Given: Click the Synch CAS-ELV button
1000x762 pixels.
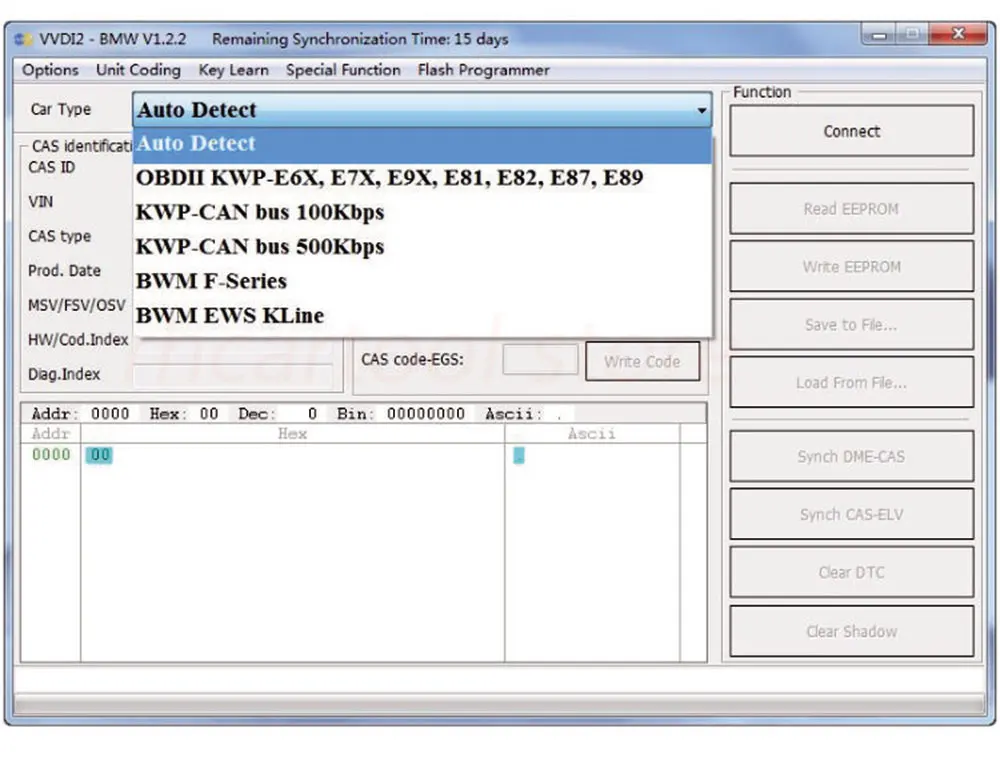Looking at the screenshot, I should pyautogui.click(x=851, y=515).
